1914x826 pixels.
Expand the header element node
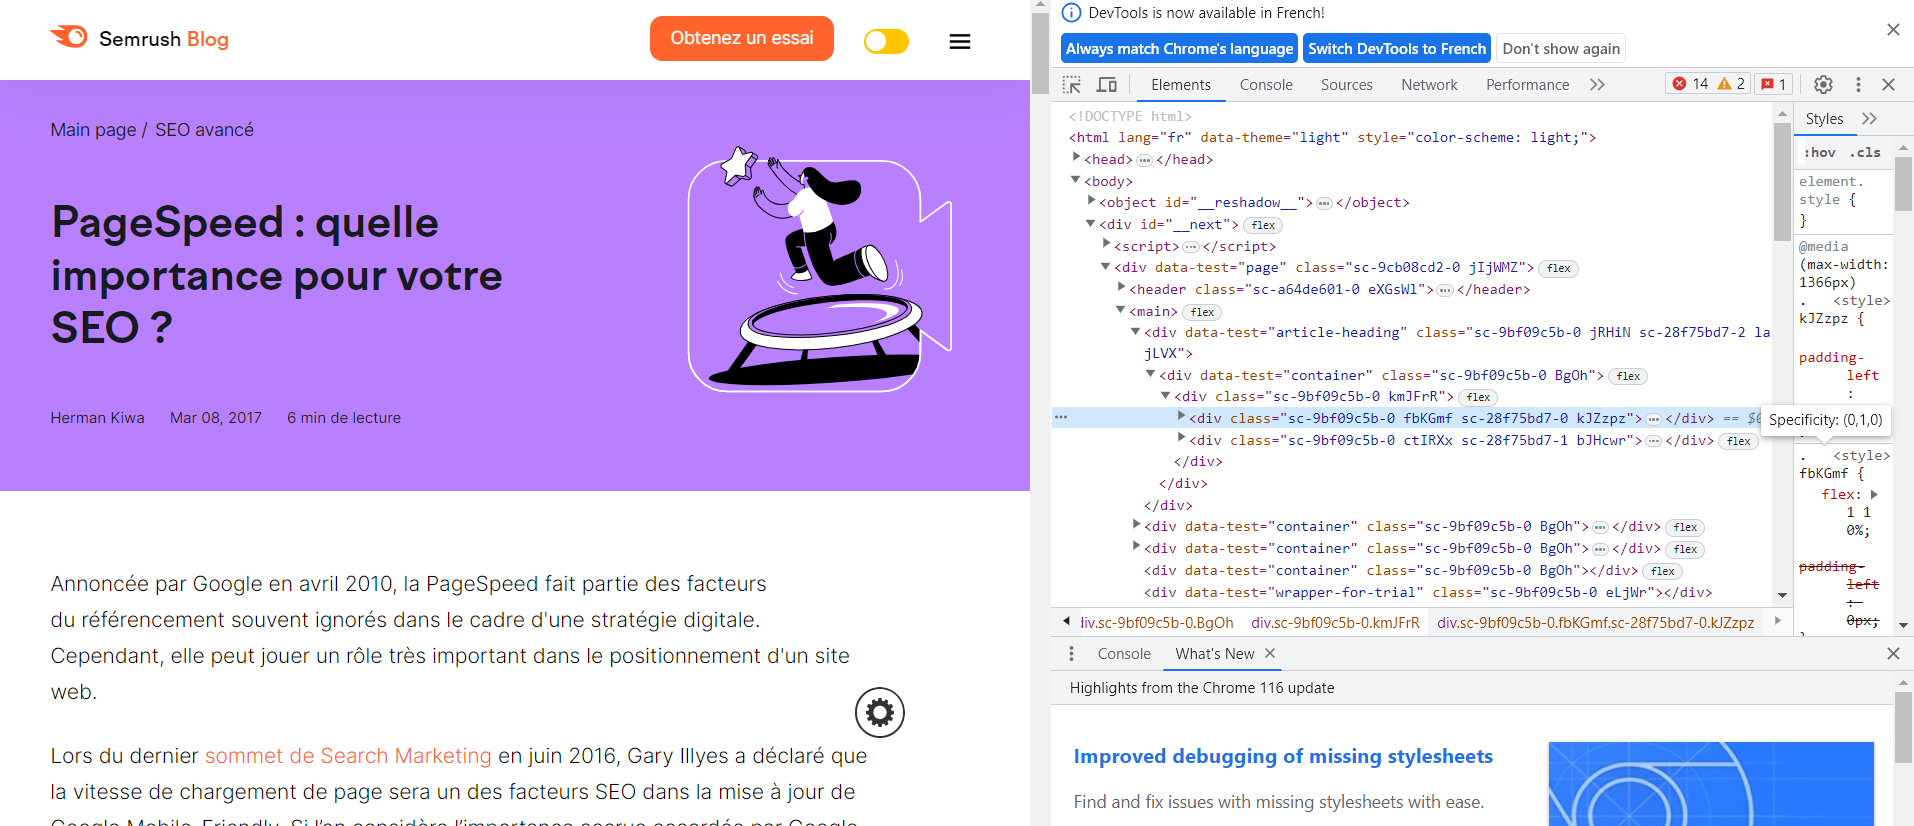point(1121,288)
